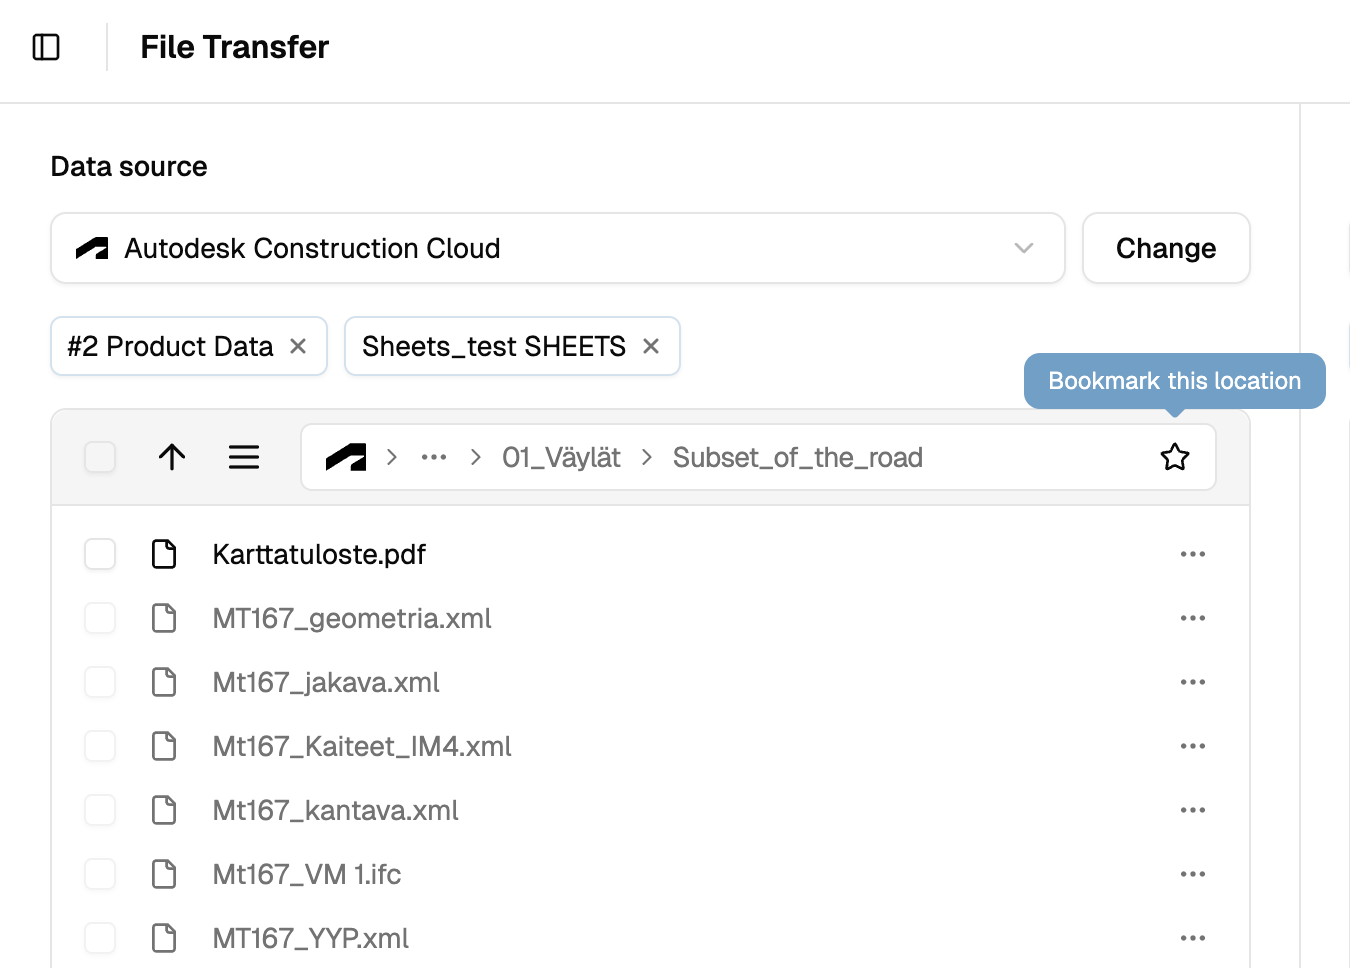Screen dimensions: 1350x968
Task: Remove the #2 Product Data tag
Action: (298, 346)
